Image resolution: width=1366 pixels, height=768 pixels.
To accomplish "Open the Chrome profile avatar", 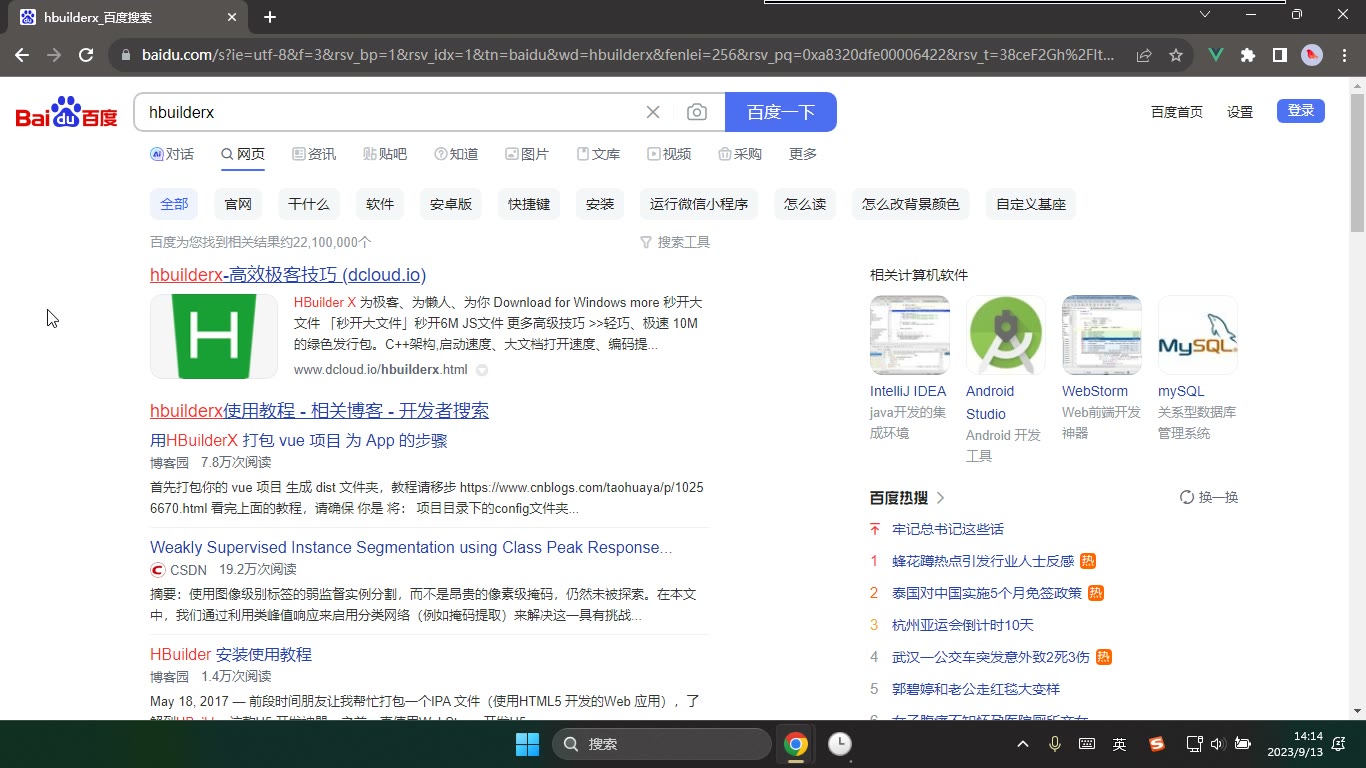I will (x=1312, y=55).
